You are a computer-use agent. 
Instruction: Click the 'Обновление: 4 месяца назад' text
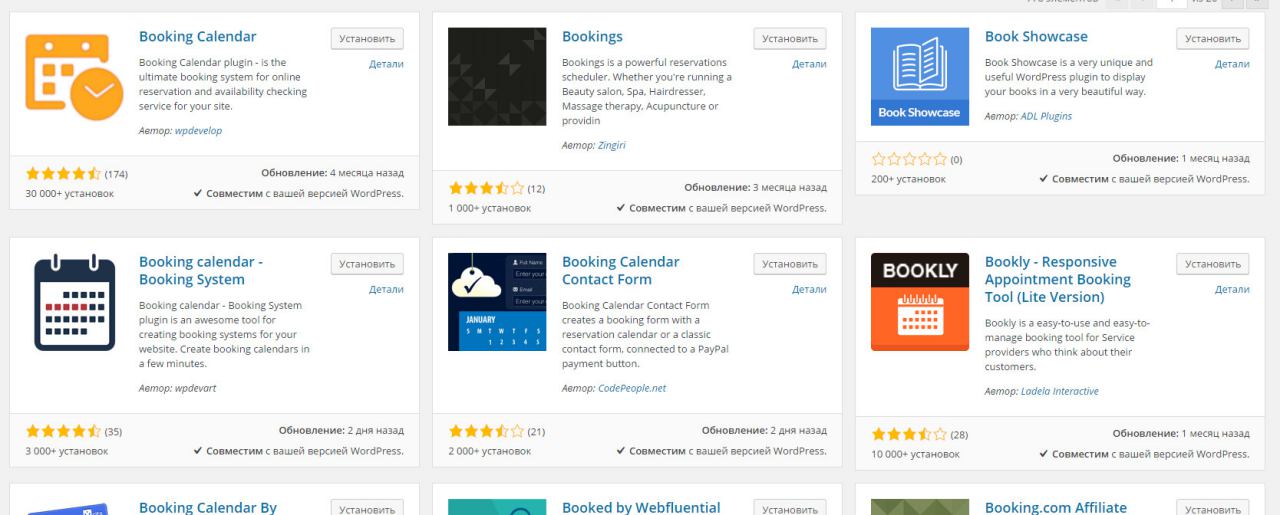coord(332,173)
